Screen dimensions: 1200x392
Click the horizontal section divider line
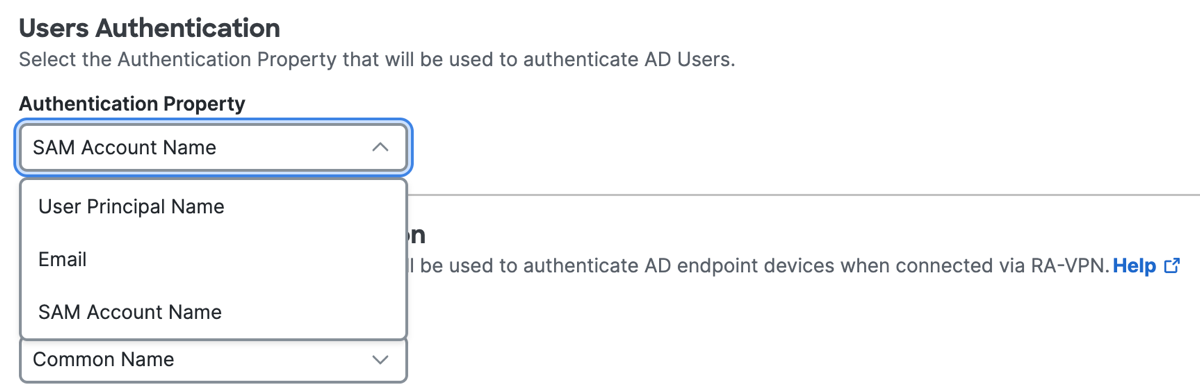coord(804,194)
